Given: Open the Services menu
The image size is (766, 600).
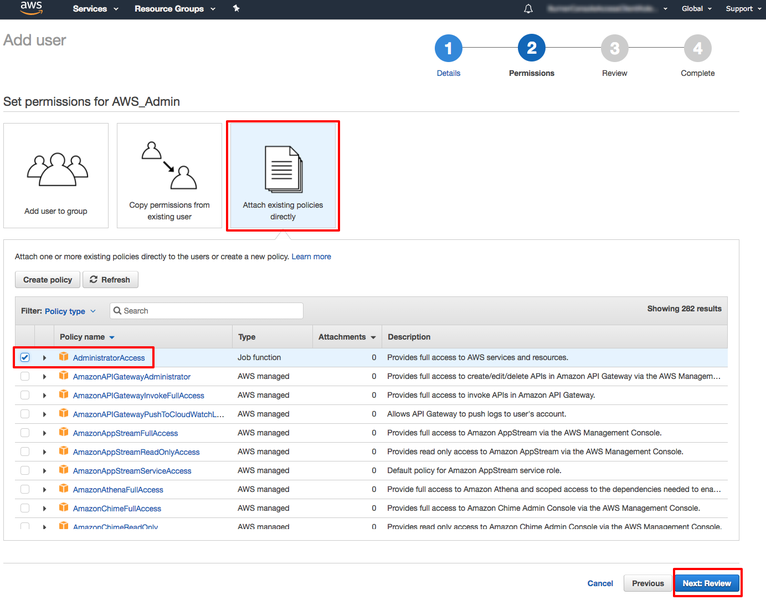Looking at the screenshot, I should (x=95, y=9).
